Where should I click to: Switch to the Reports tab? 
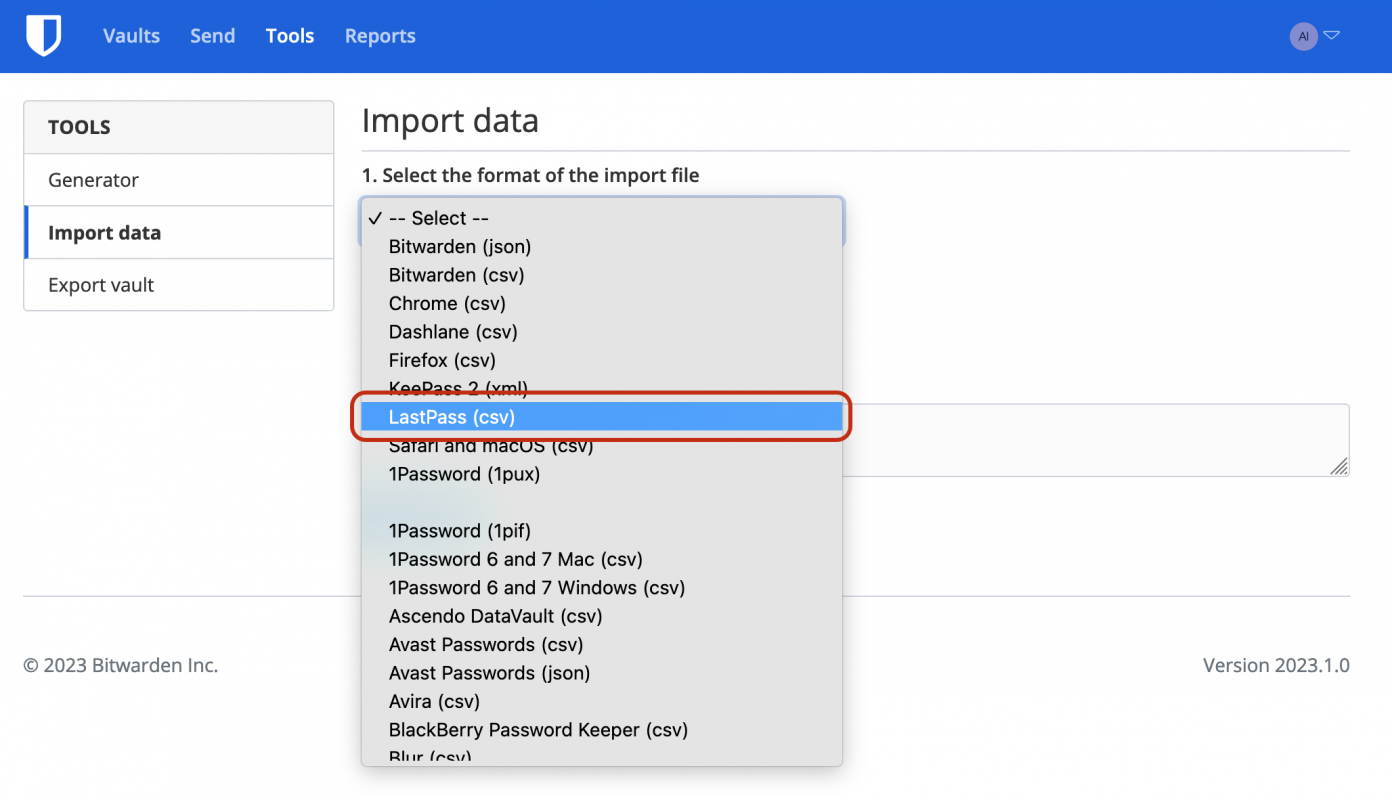point(380,36)
